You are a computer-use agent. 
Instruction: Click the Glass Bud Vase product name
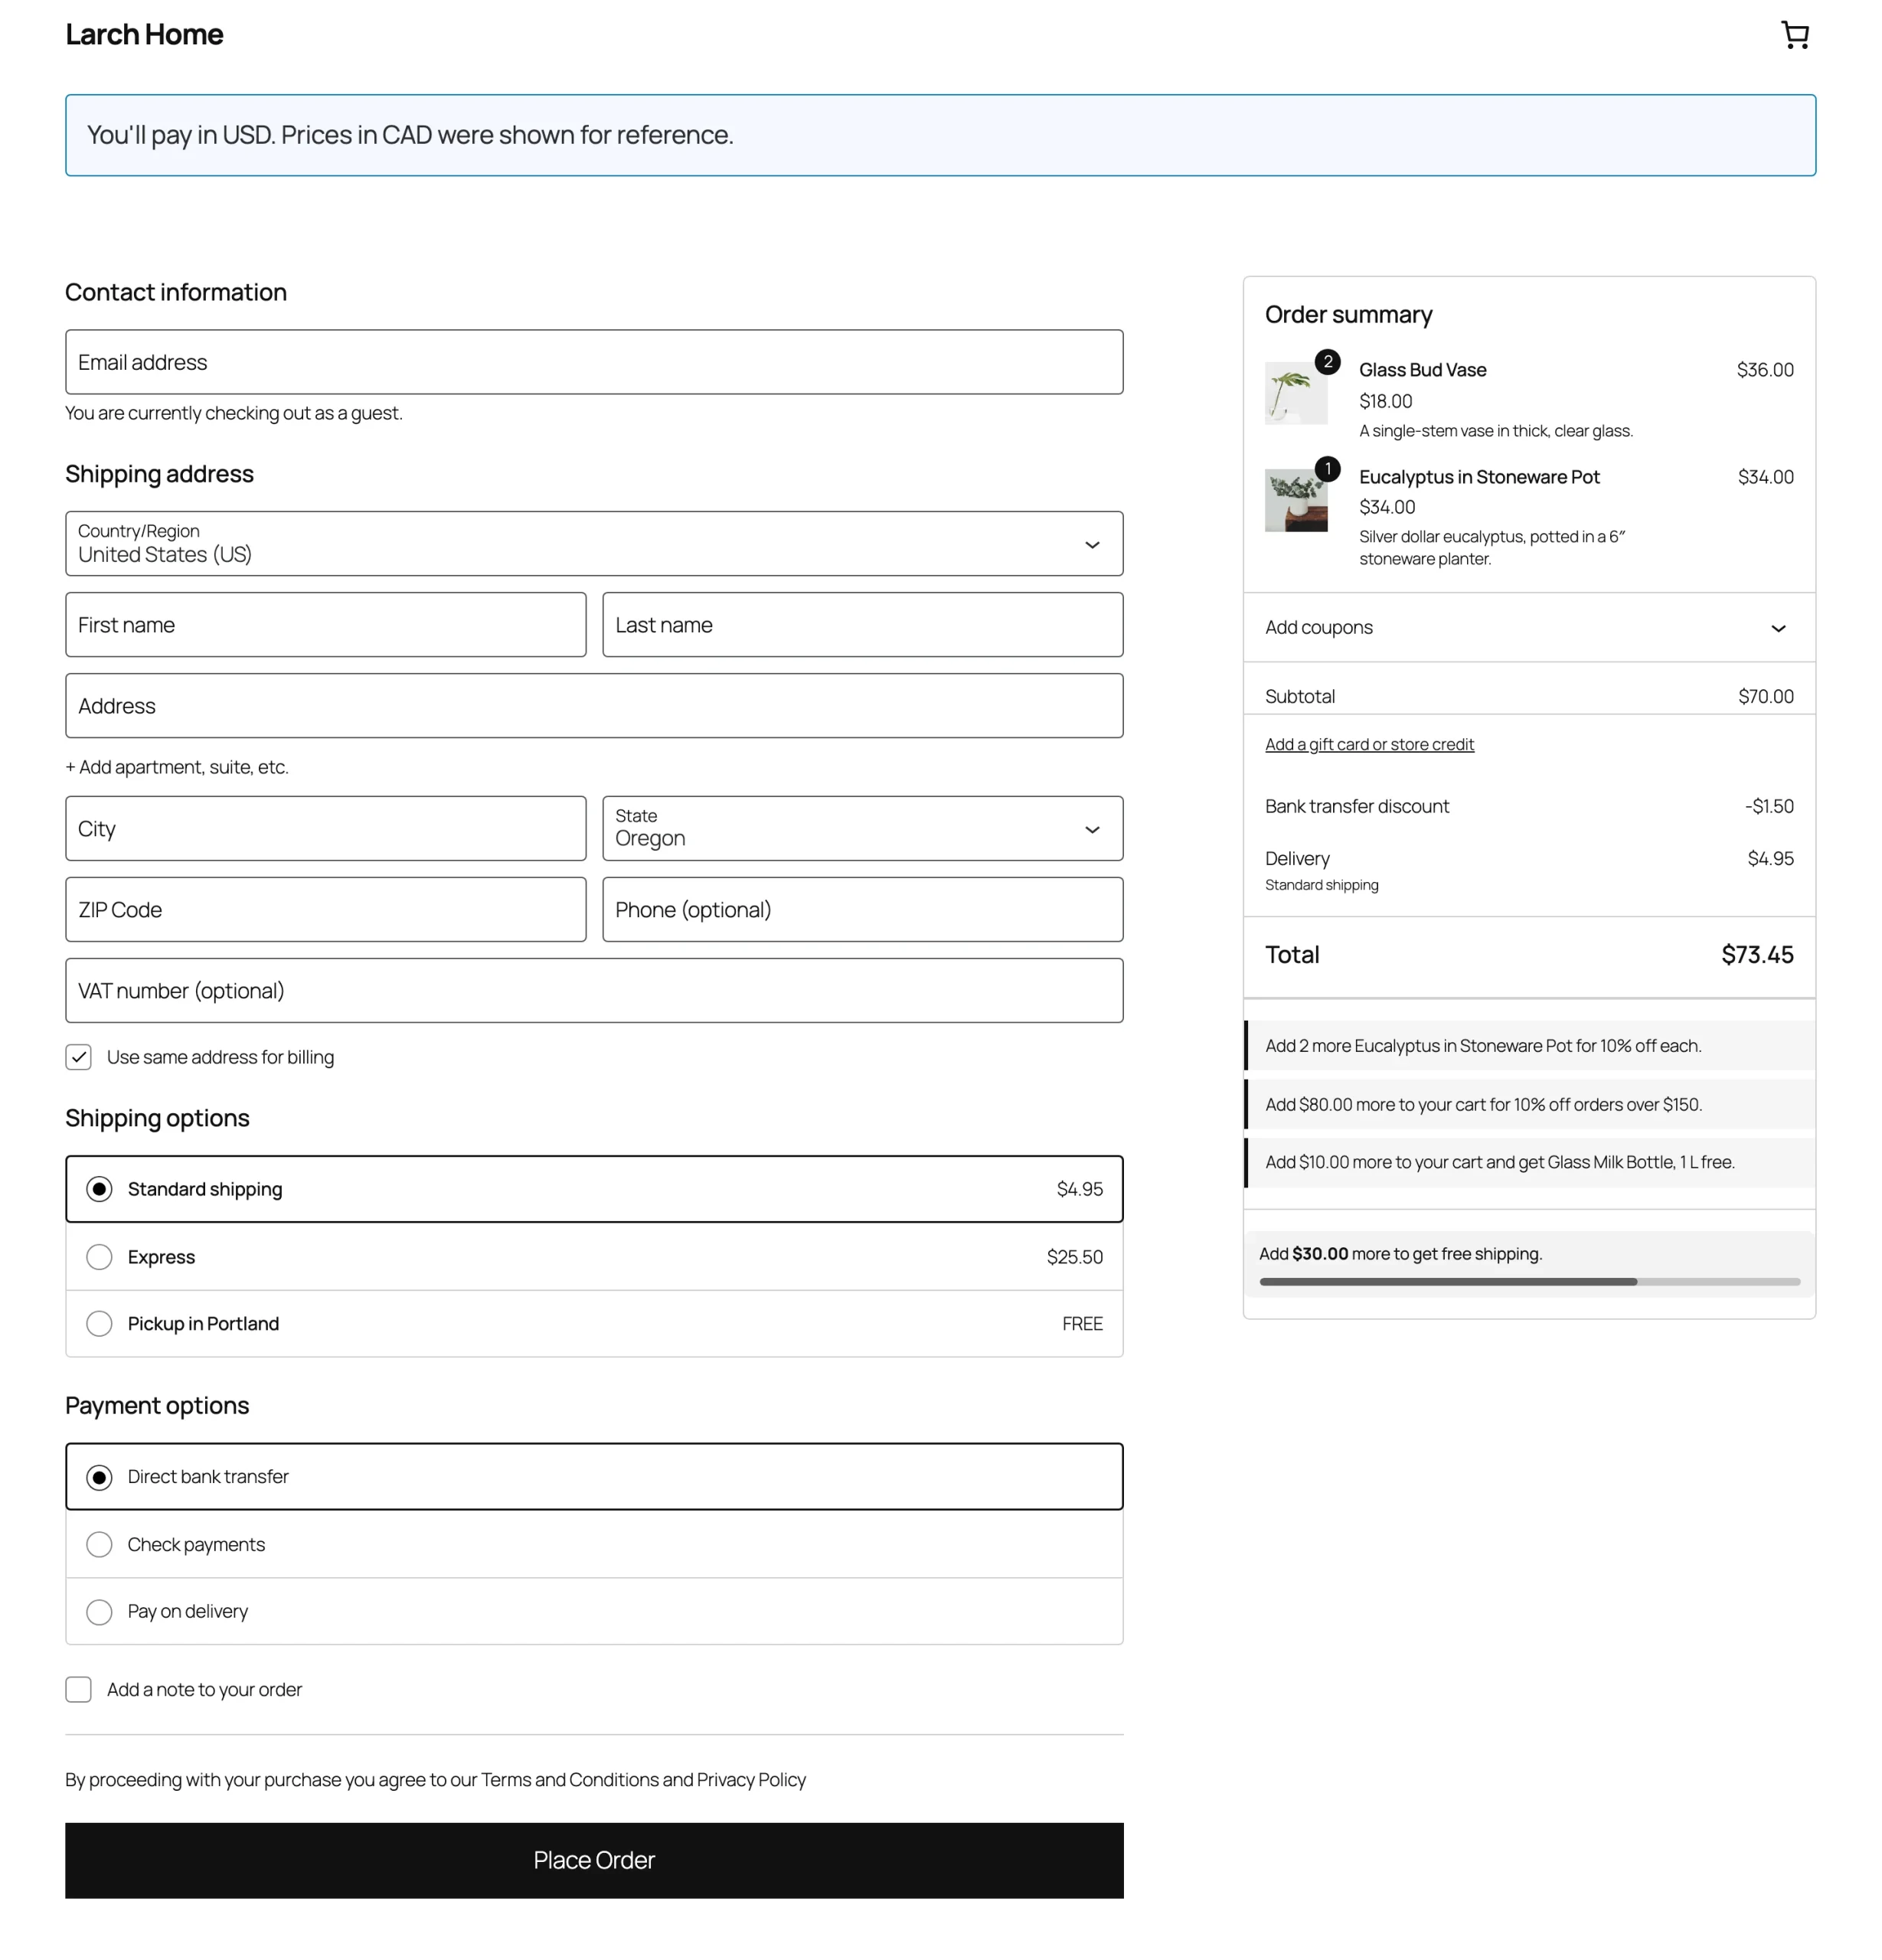[1422, 370]
